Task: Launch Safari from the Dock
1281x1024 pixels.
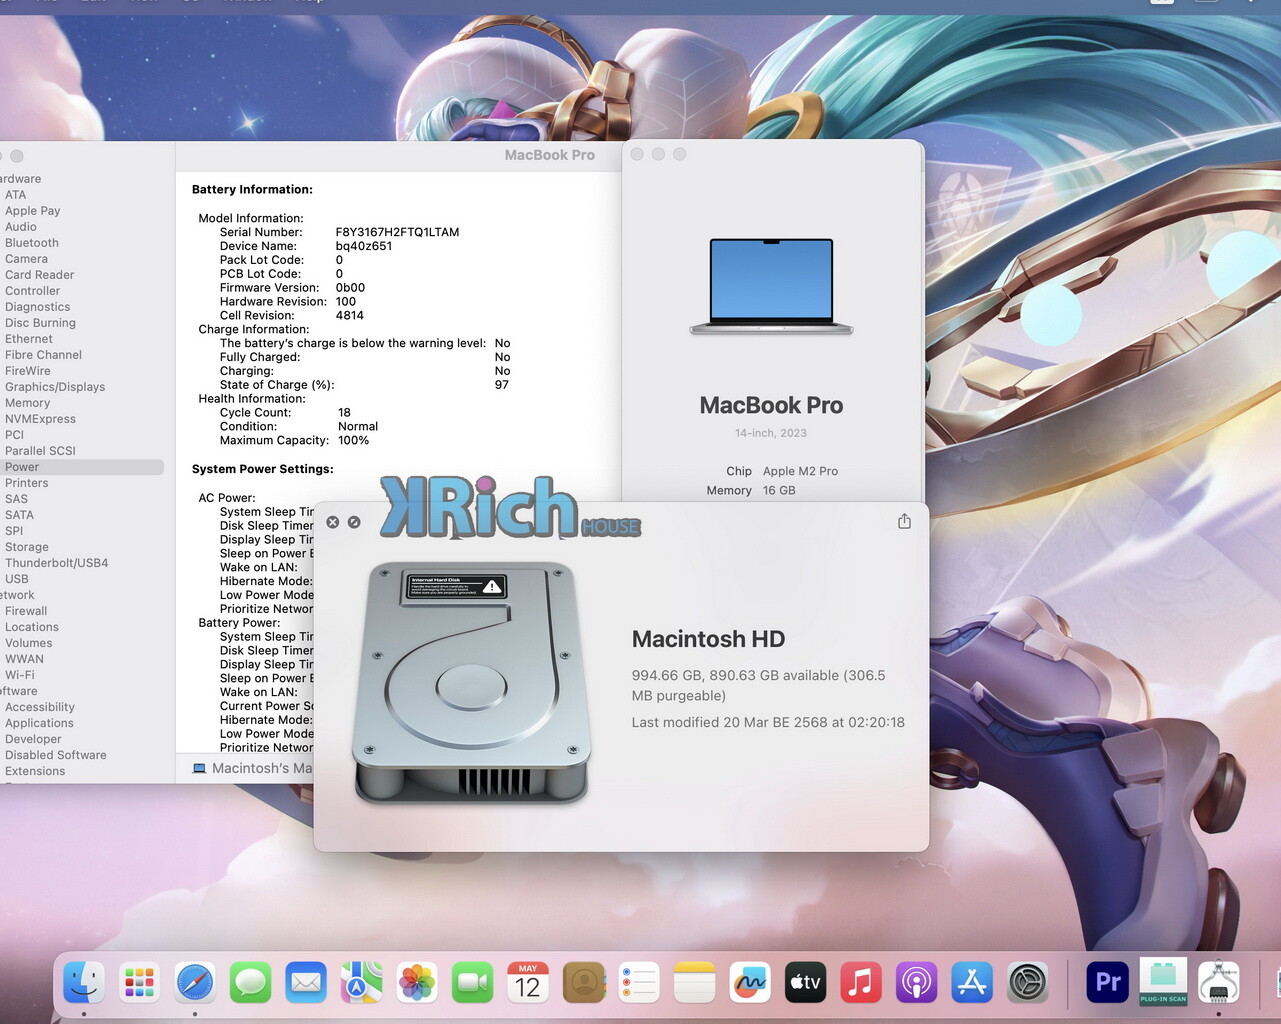Action: tap(195, 982)
